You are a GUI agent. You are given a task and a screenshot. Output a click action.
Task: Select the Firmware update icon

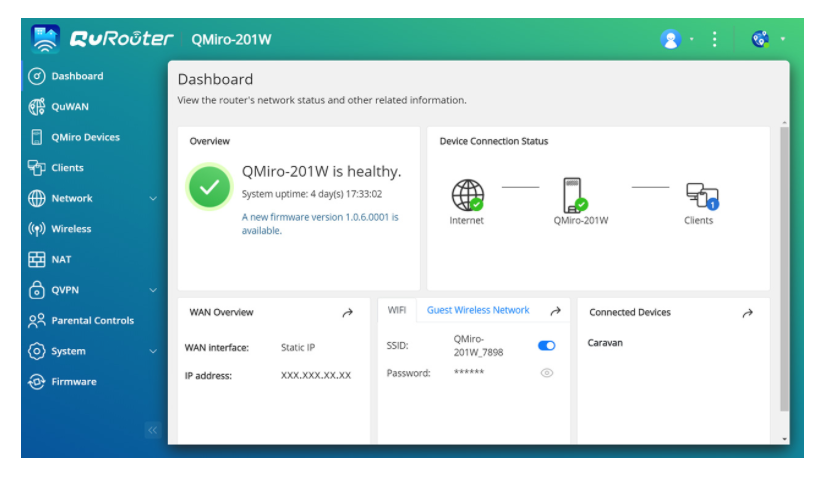36,382
